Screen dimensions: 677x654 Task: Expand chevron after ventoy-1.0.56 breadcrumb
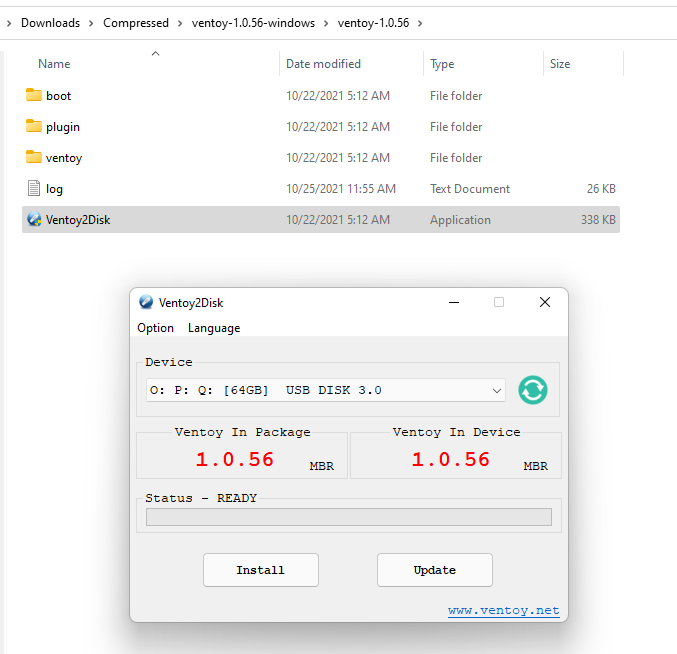click(x=420, y=23)
